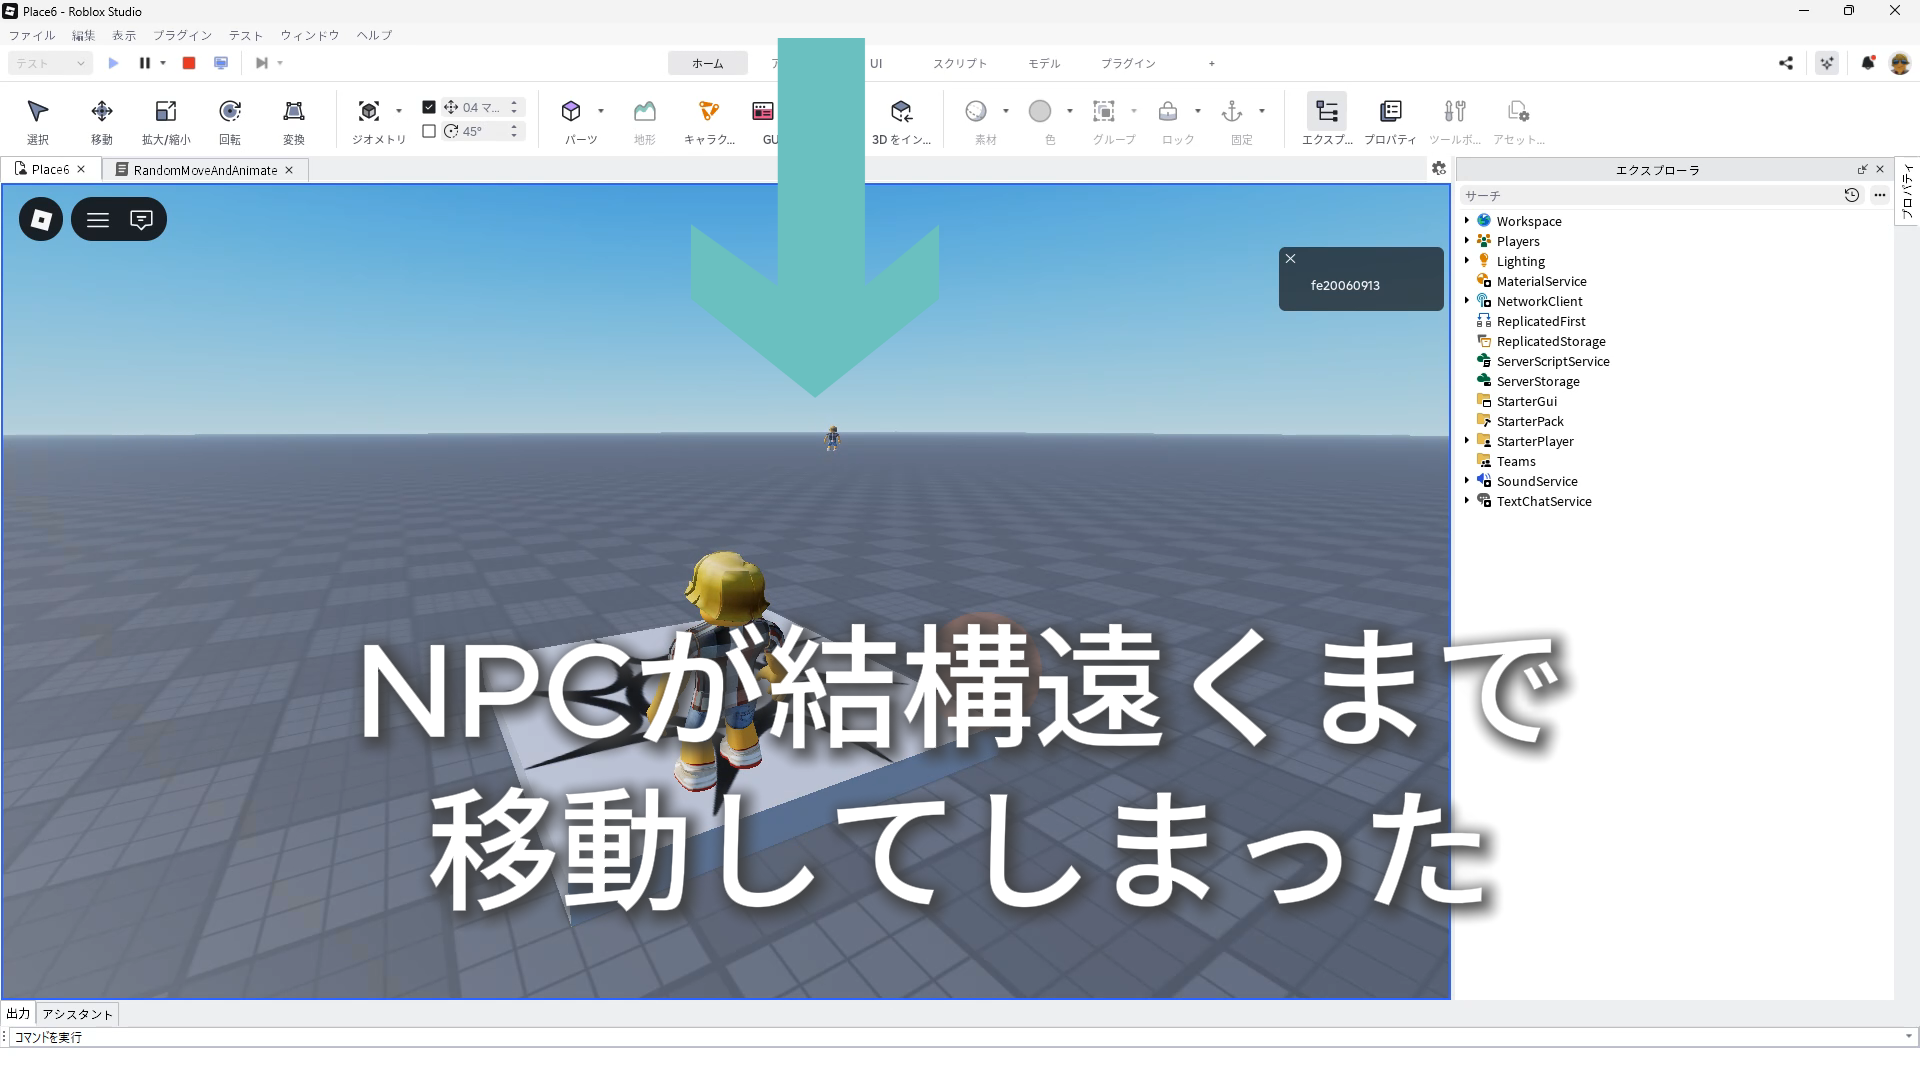The image size is (1920, 1080).
Task: Toggle the Explorer (エクスプ...) panel button
Action: pyautogui.click(x=1326, y=112)
